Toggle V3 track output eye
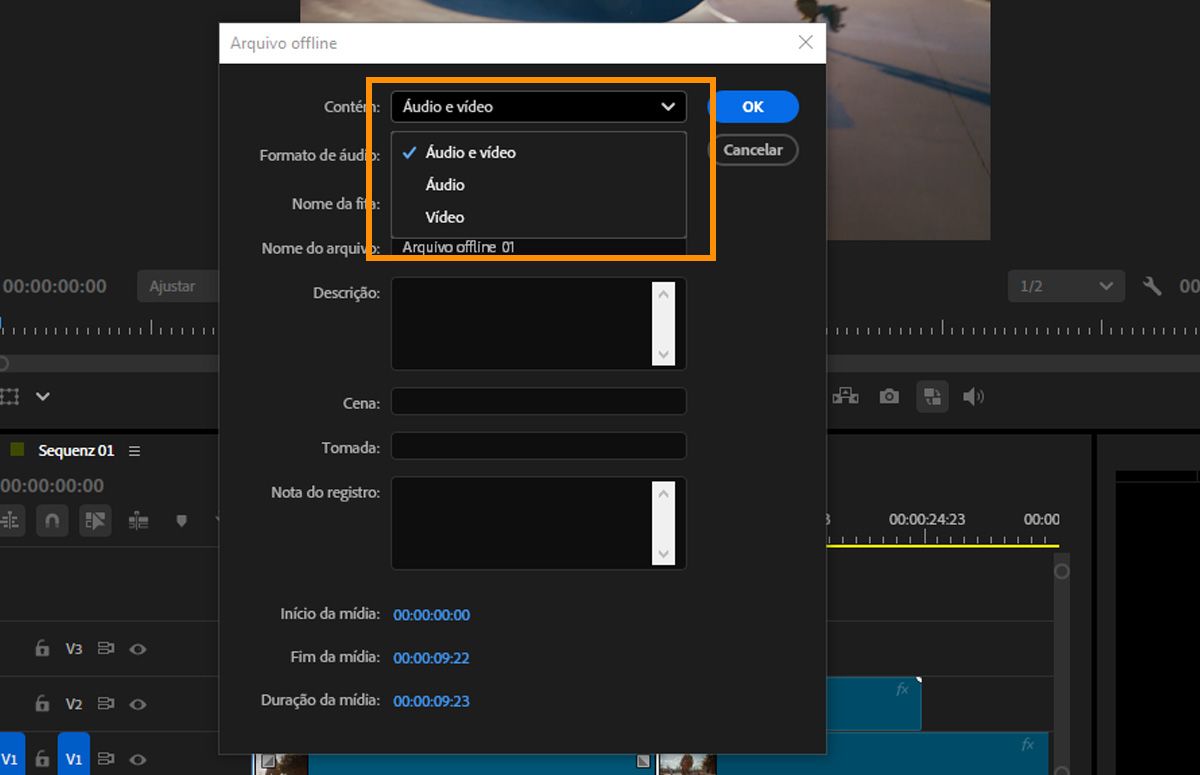This screenshot has width=1200, height=775. (x=138, y=649)
